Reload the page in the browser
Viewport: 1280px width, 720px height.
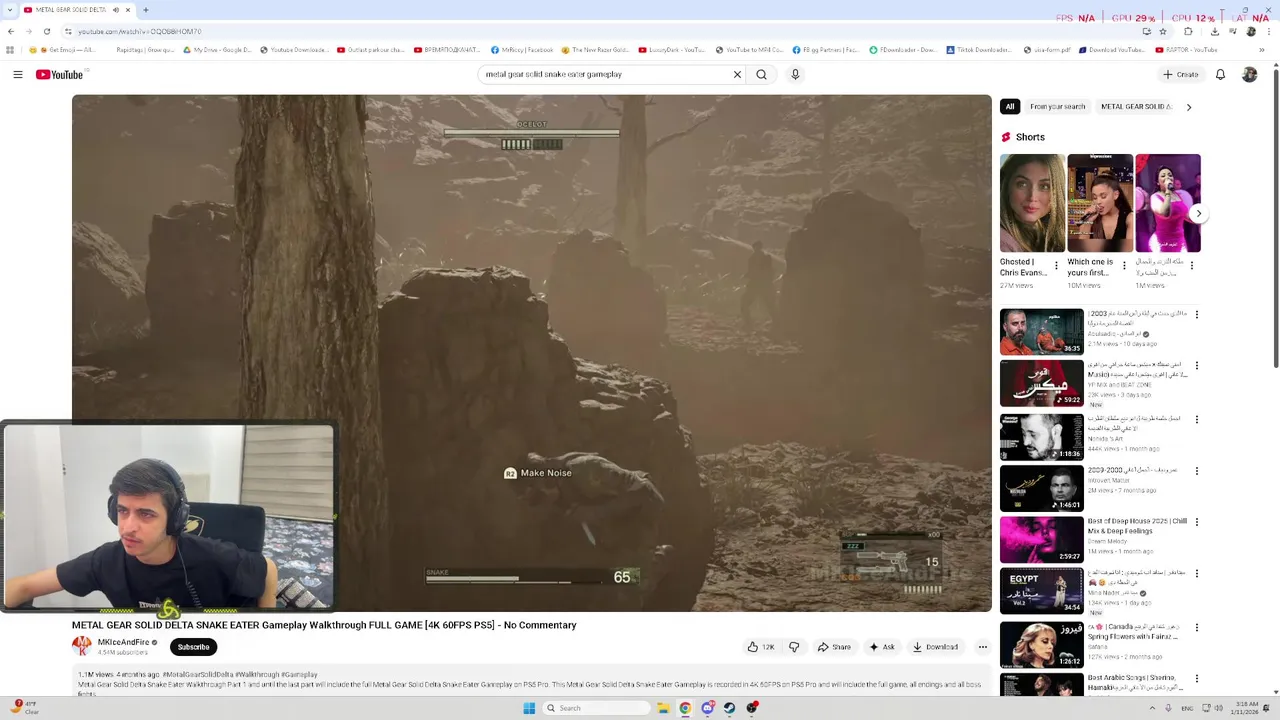pos(46,31)
